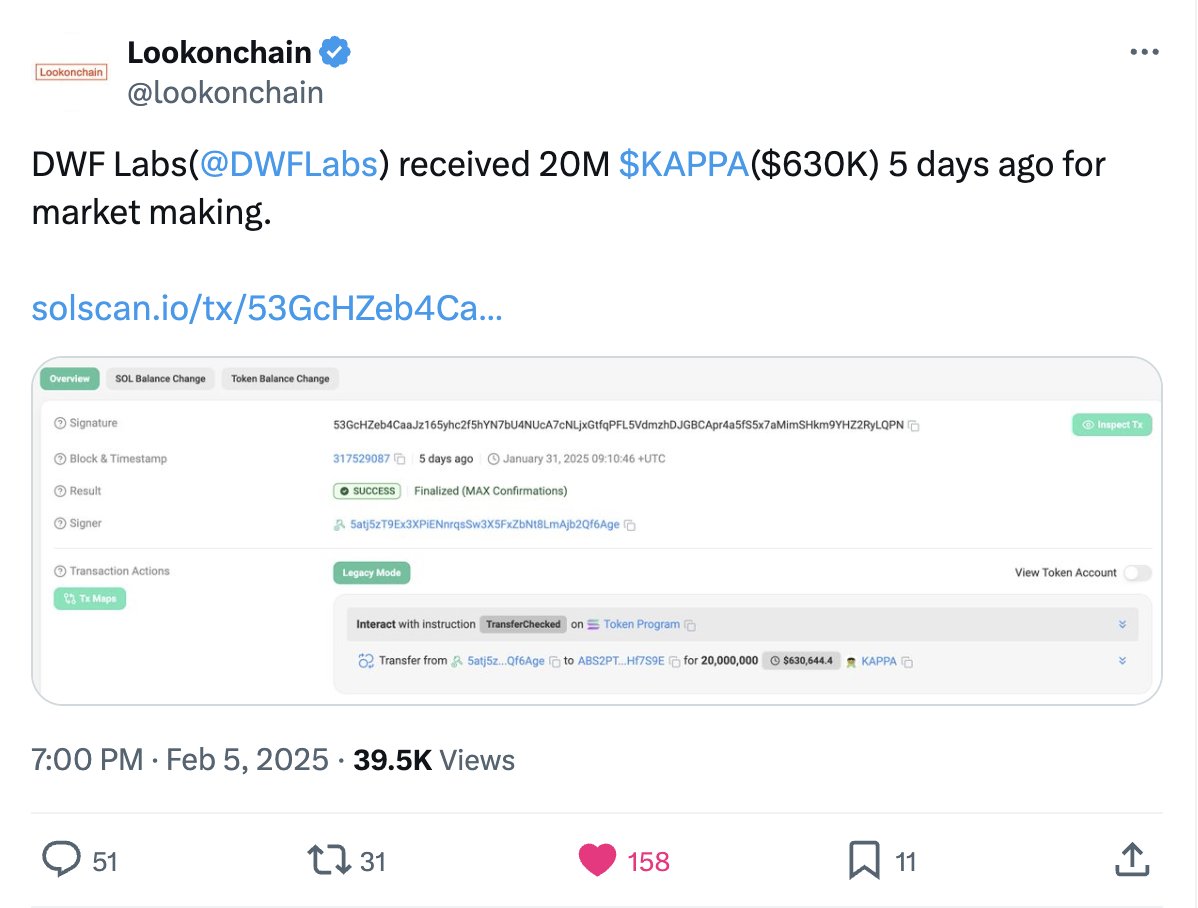Select the Overview tab

(x=70, y=378)
